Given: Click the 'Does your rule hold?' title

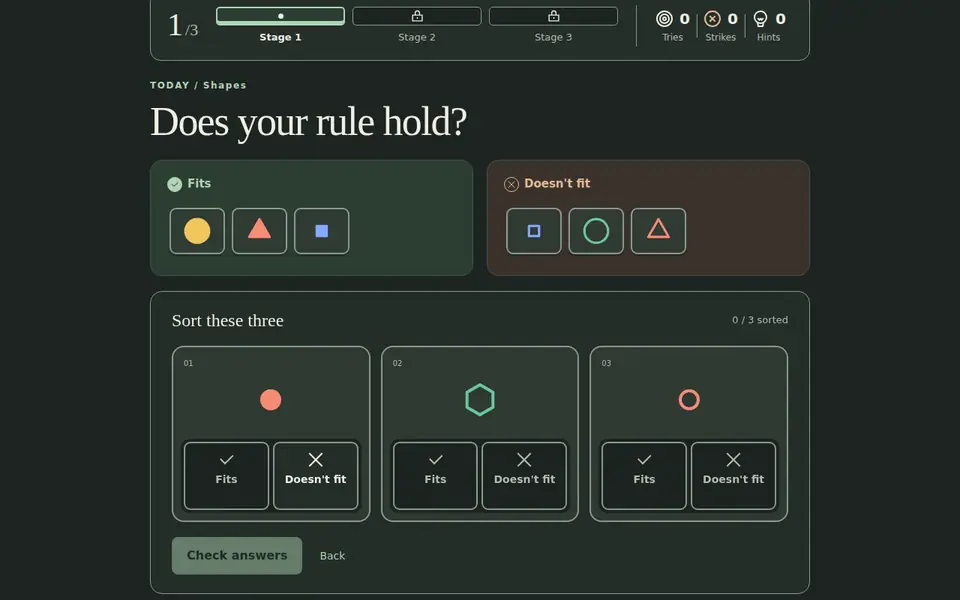Looking at the screenshot, I should (309, 122).
